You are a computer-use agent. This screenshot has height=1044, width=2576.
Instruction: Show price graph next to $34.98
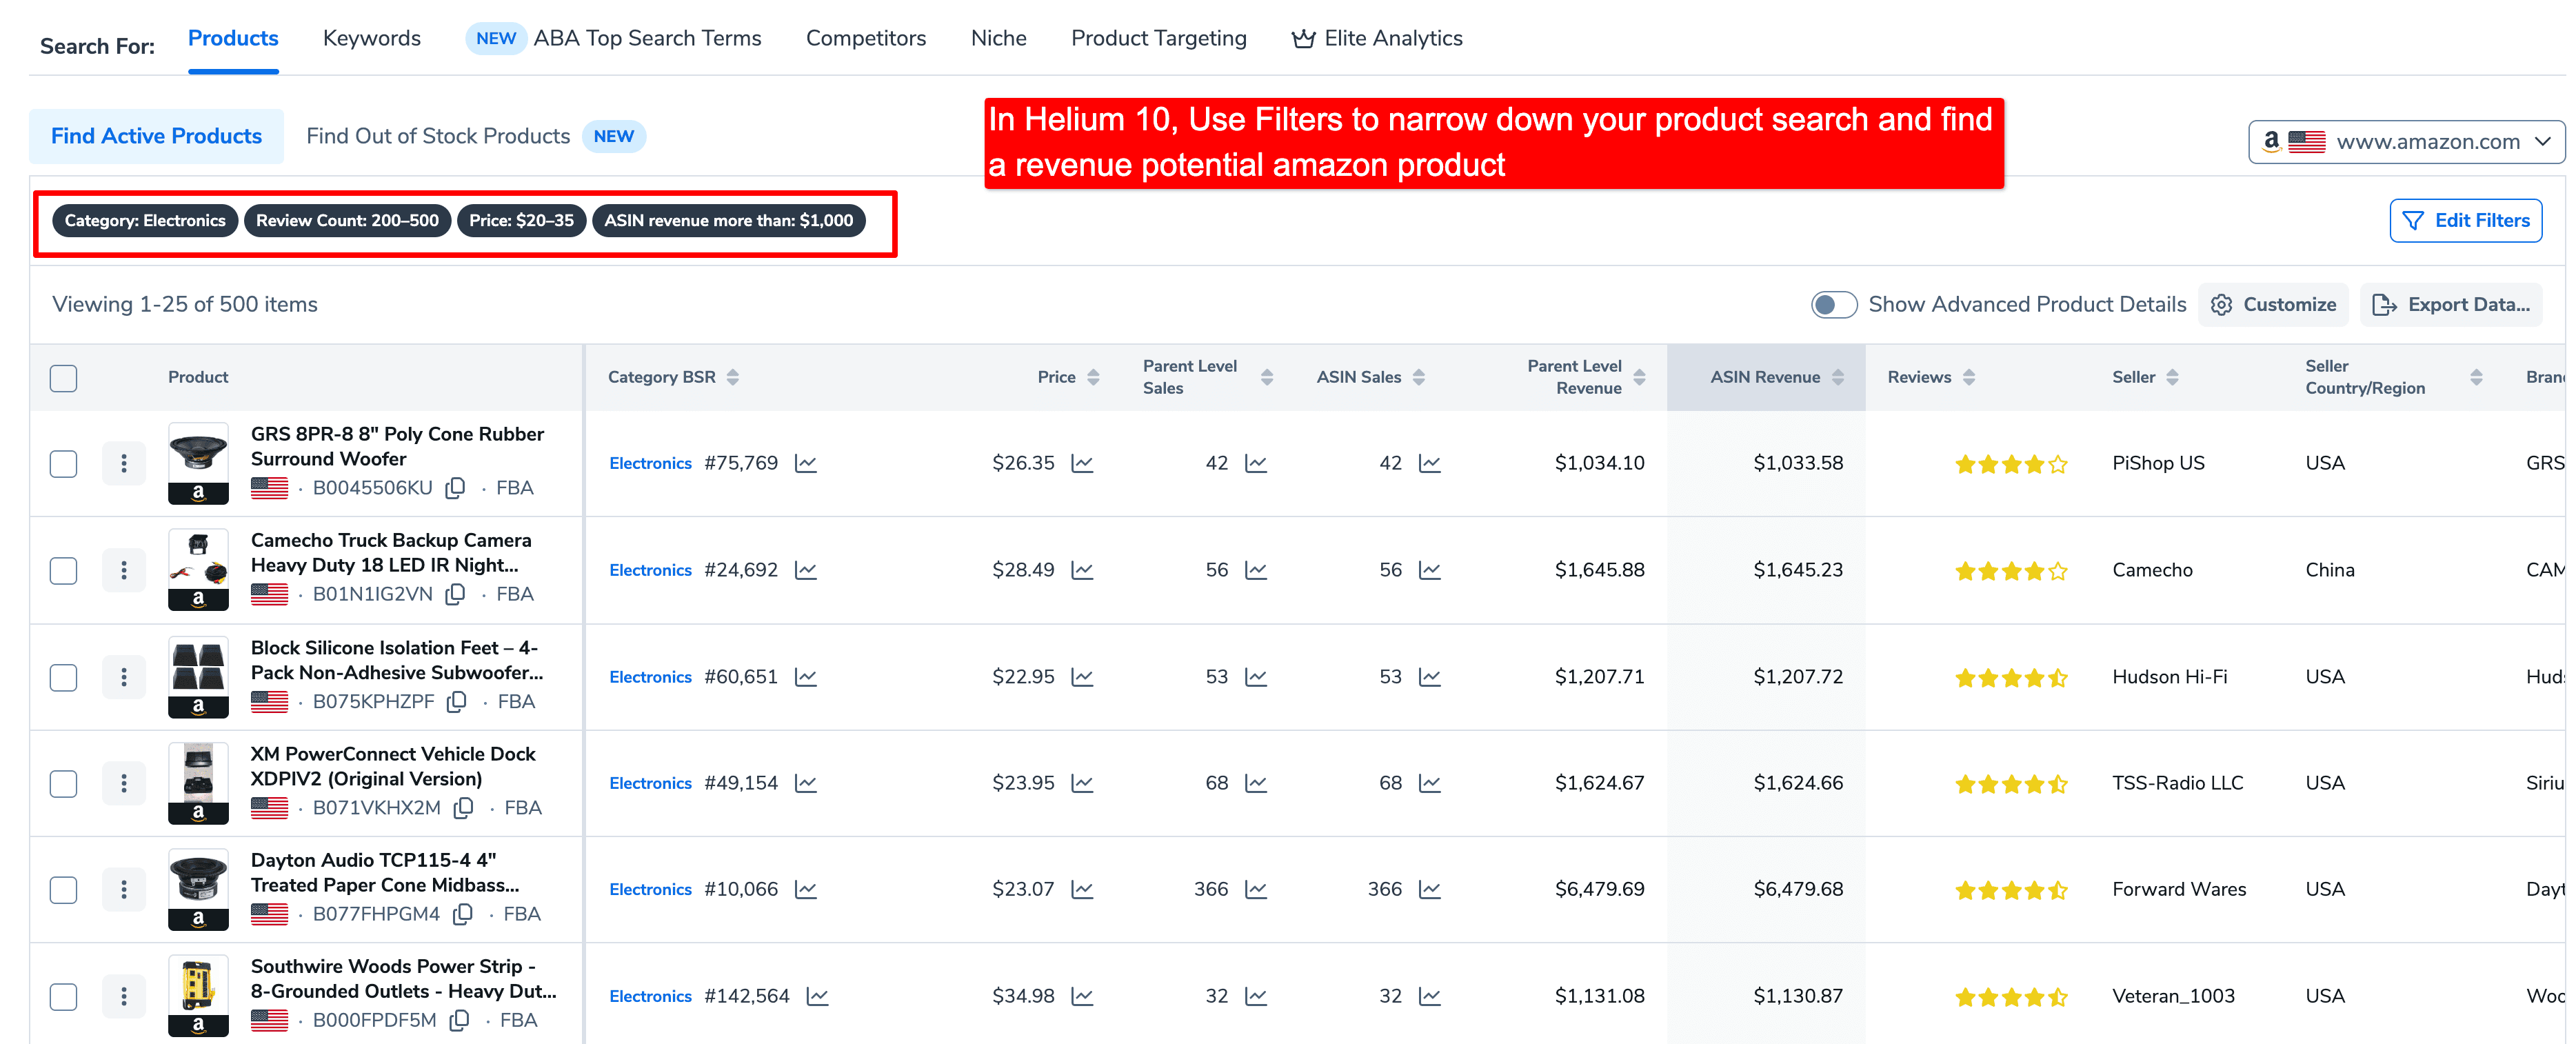(x=1082, y=996)
